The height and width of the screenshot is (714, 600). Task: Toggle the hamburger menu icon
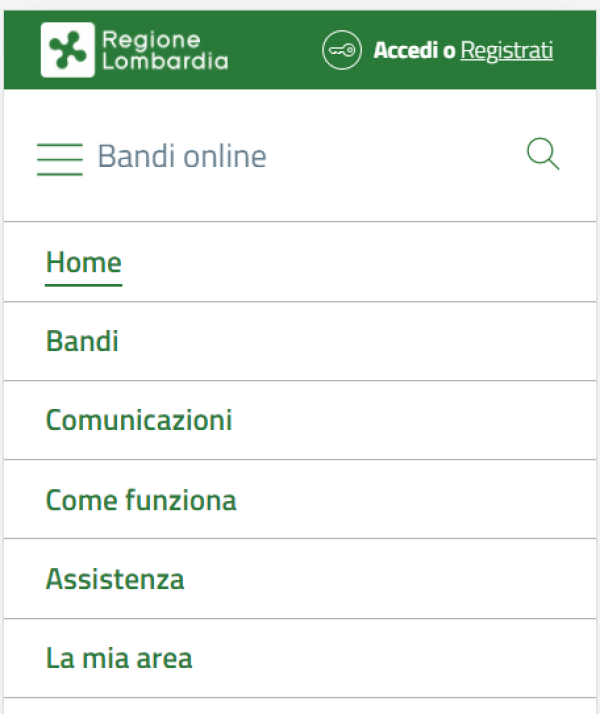(60, 159)
